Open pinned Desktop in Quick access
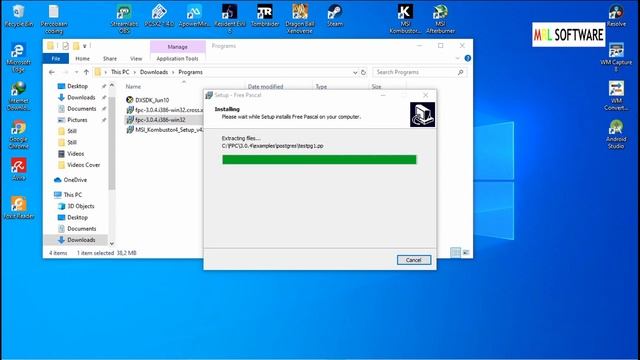 point(78,86)
